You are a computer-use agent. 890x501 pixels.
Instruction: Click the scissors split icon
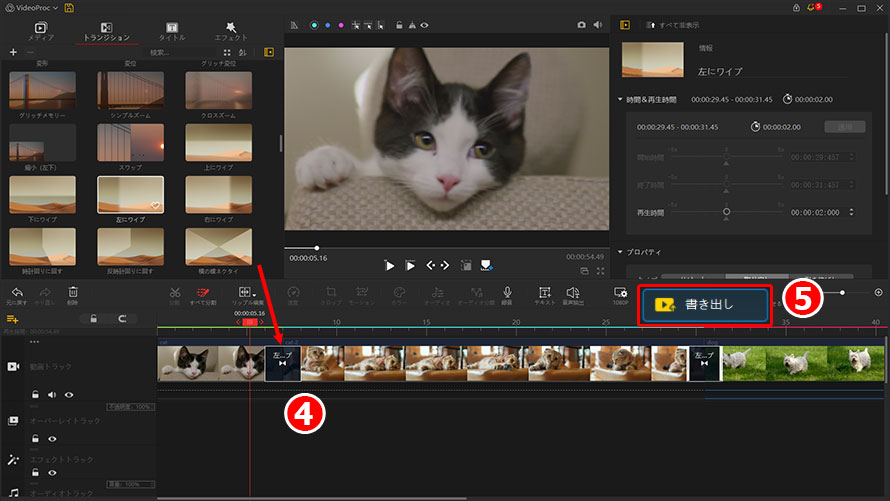[x=175, y=295]
